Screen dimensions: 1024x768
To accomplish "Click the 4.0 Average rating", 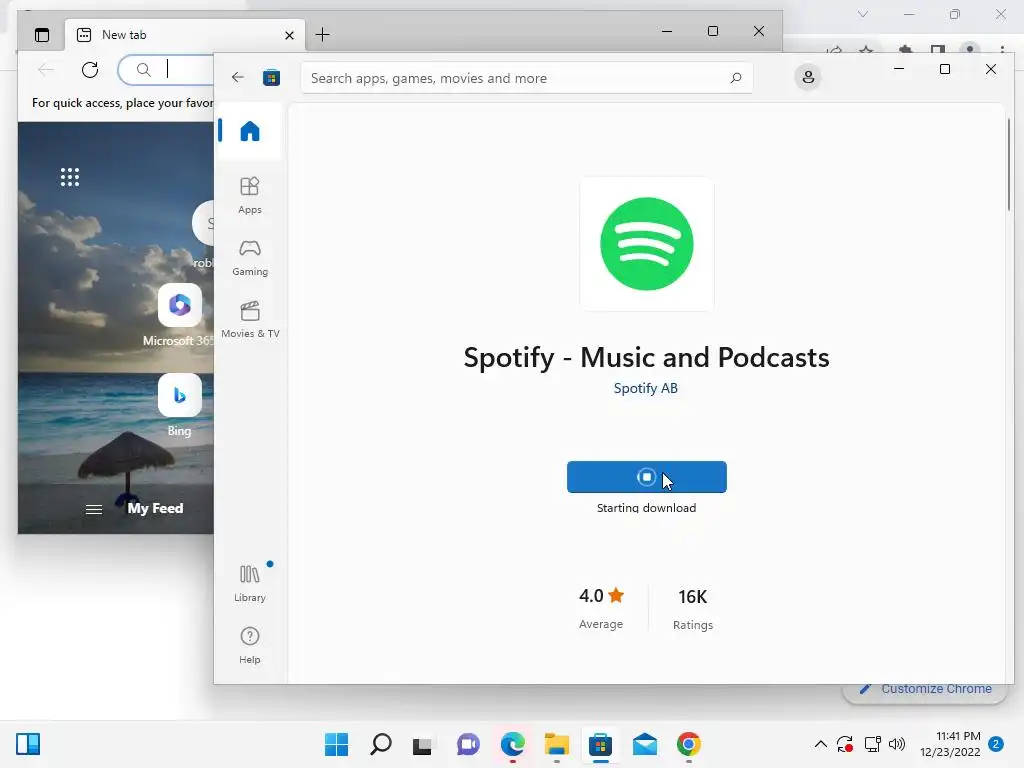I will point(601,608).
